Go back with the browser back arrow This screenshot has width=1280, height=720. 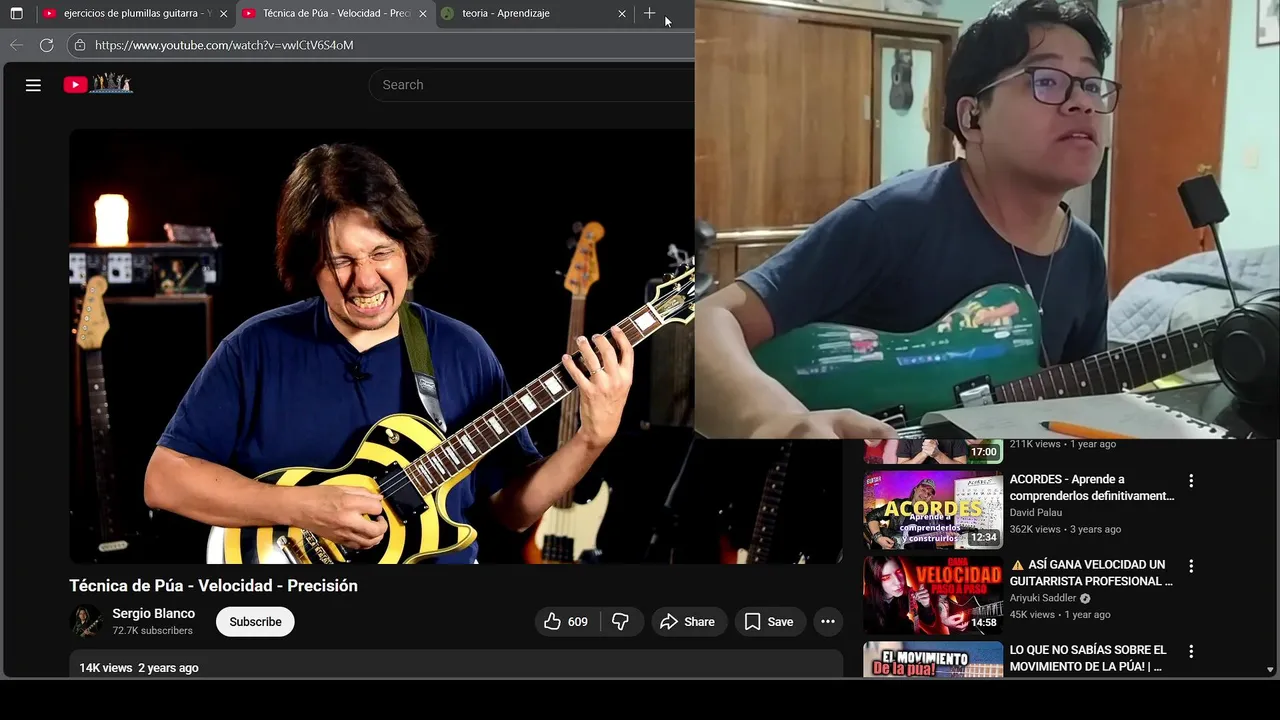click(16, 45)
